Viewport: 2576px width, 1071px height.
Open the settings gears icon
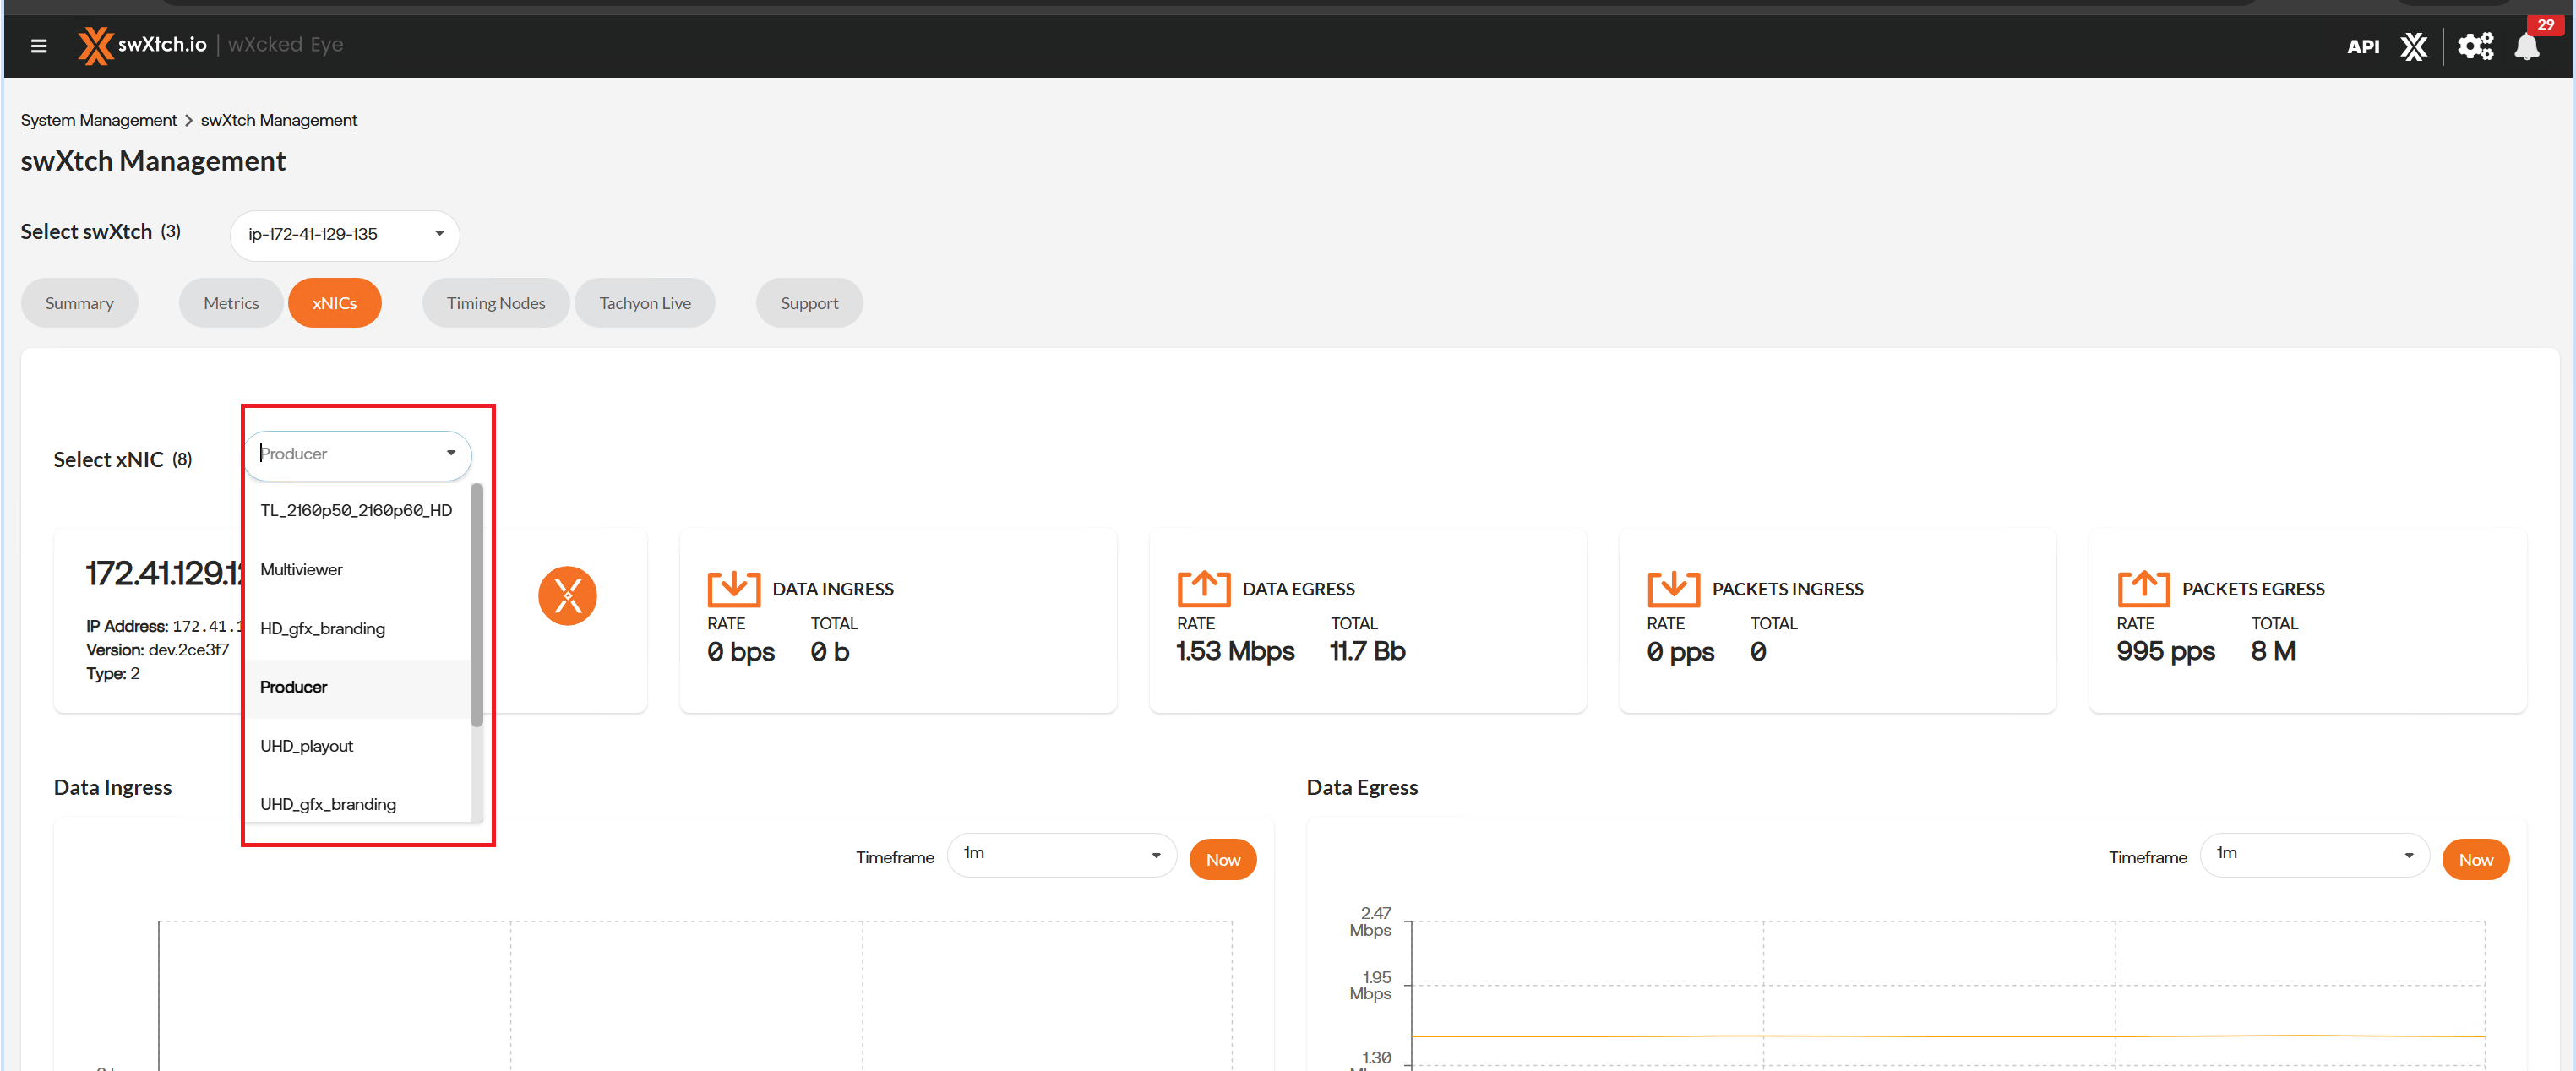tap(2475, 46)
